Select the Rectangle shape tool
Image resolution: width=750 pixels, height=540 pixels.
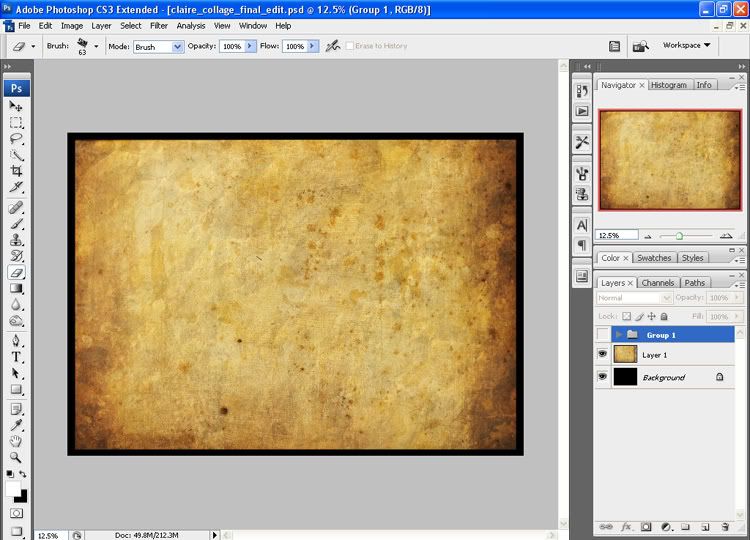[16, 389]
